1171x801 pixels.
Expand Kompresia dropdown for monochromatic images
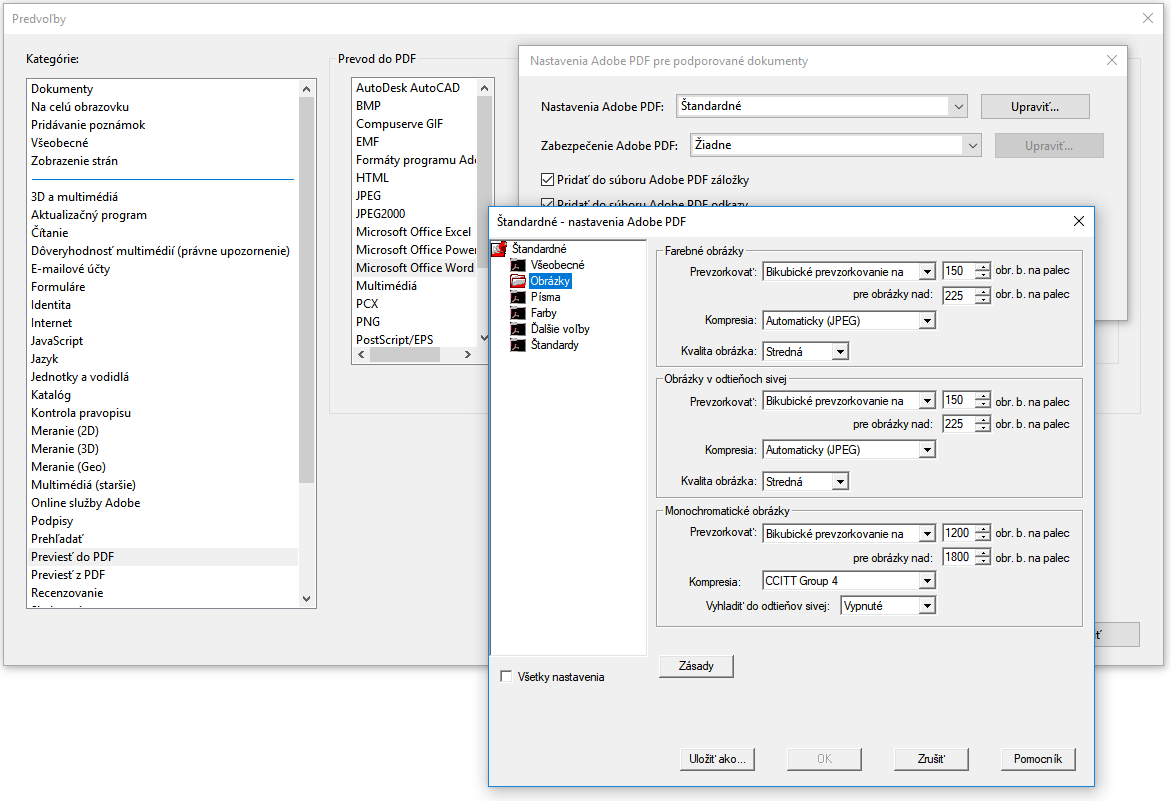(927, 581)
